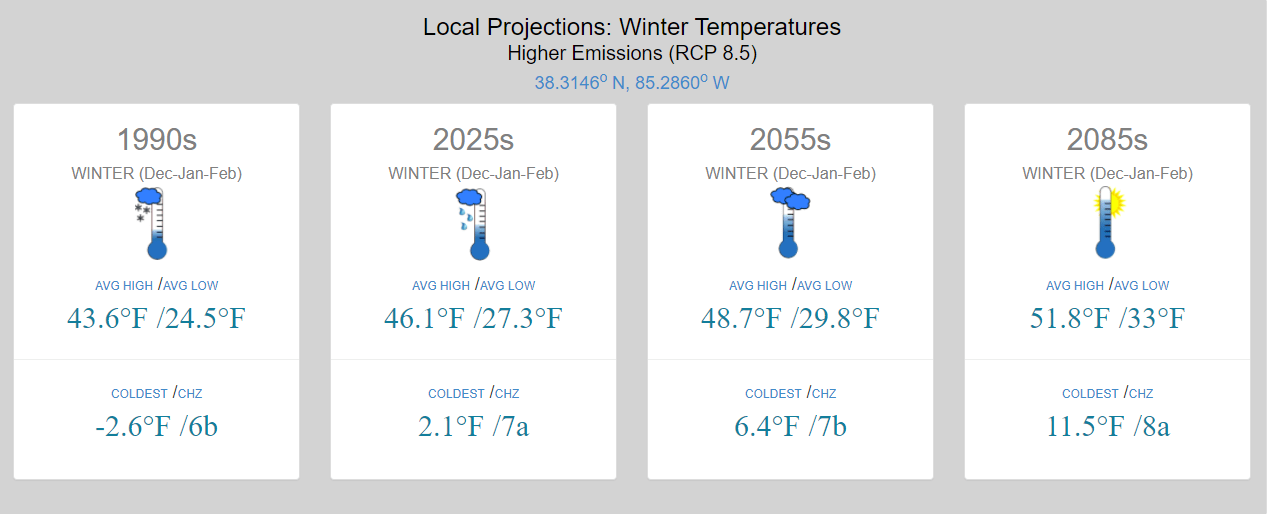Select the 1990s card heading
1267x514 pixels.
pyautogui.click(x=157, y=139)
